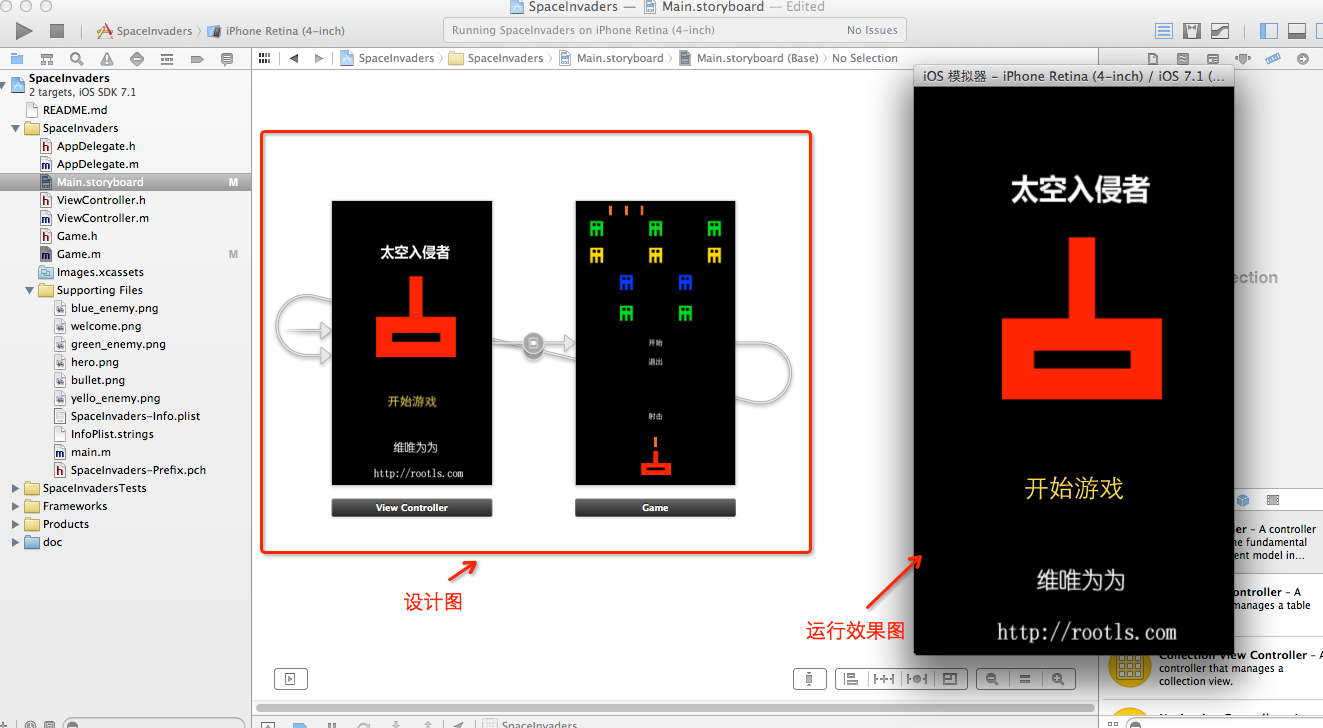Screen dimensions: 1323x728
Task: Toggle the form factor button
Action: point(808,679)
